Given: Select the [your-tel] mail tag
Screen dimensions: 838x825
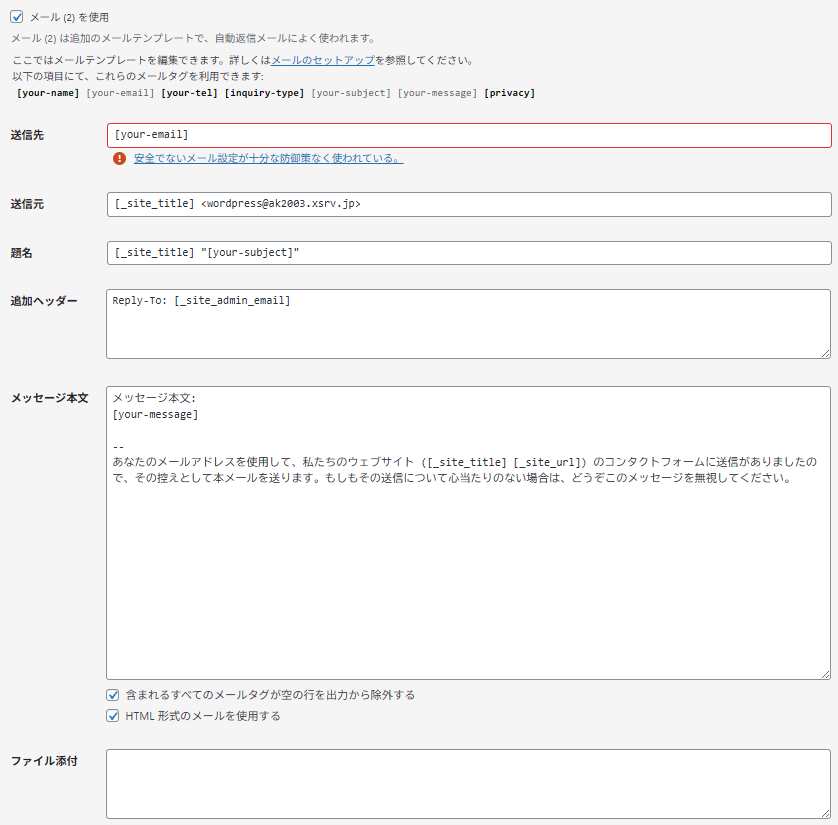Looking at the screenshot, I should (x=189, y=93).
